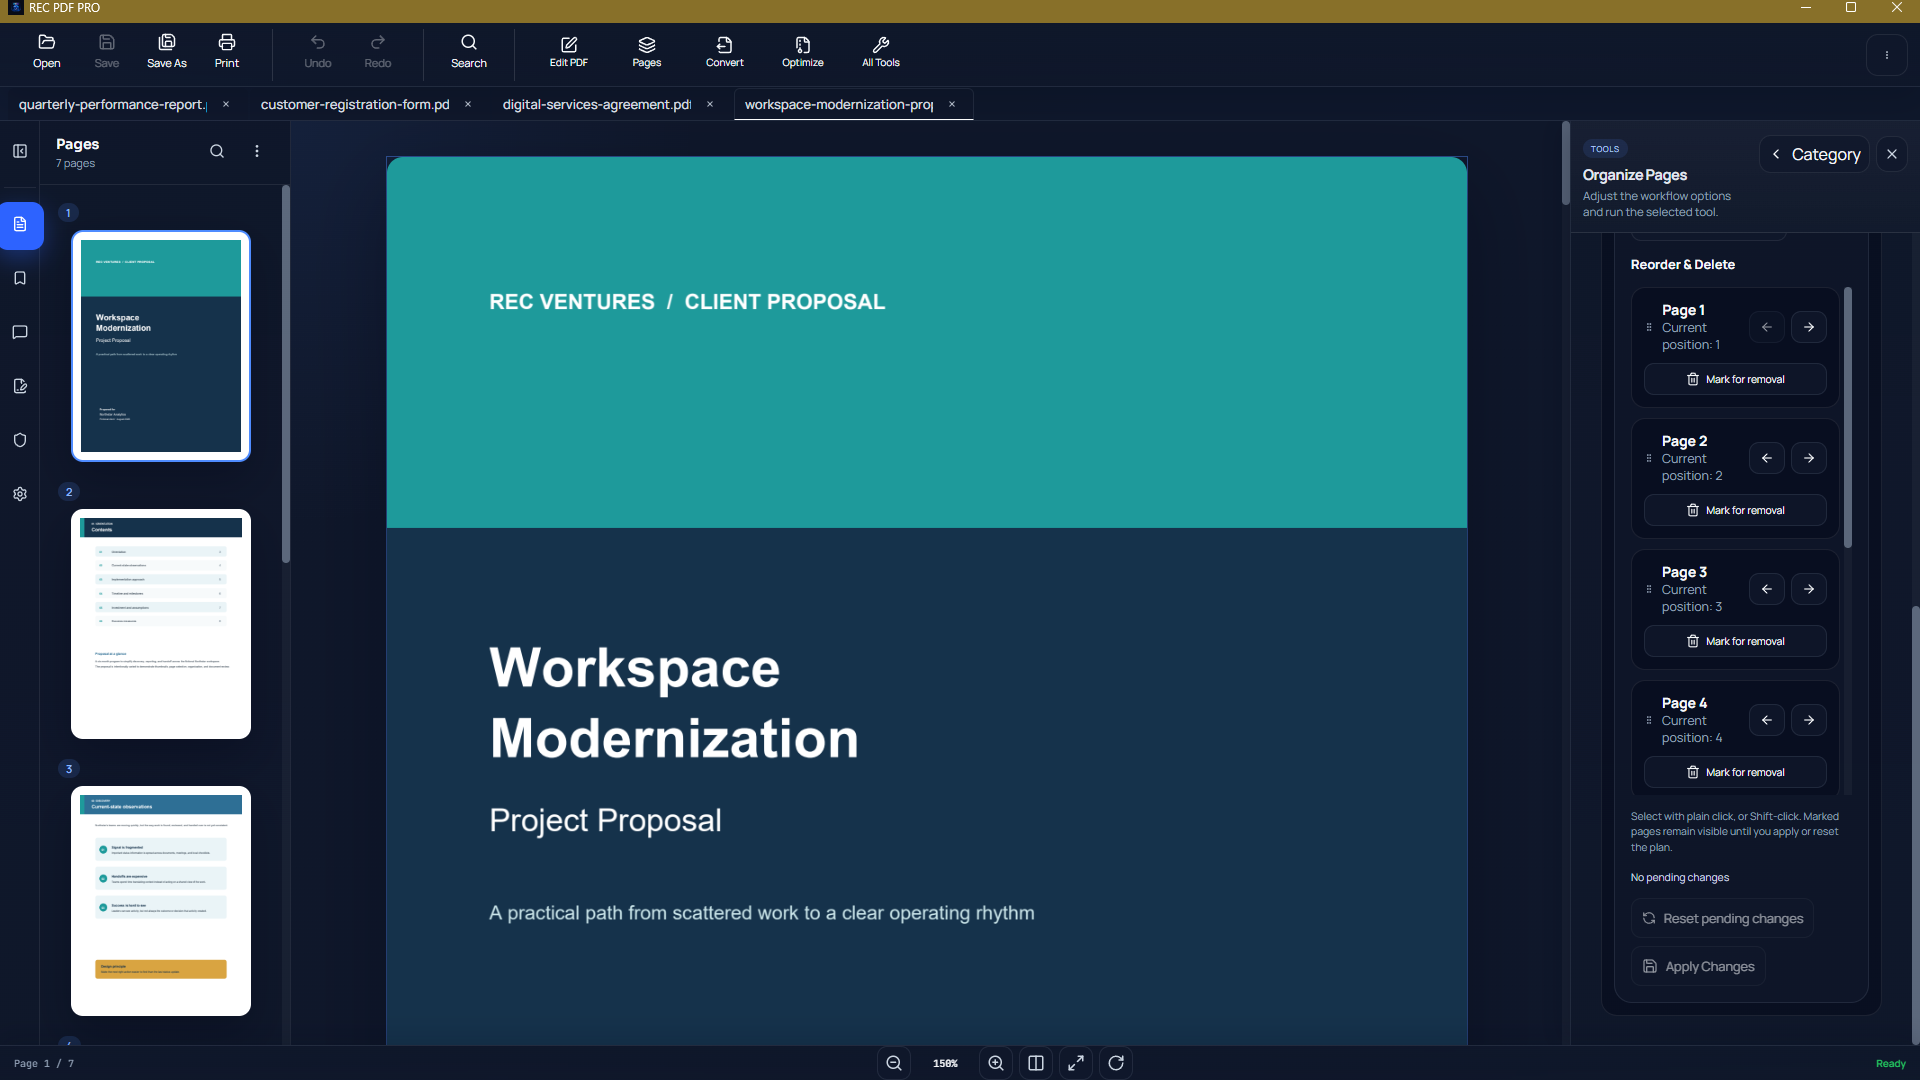Open the toolbar overflow menu
The image size is (1920, 1080).
click(x=1887, y=55)
